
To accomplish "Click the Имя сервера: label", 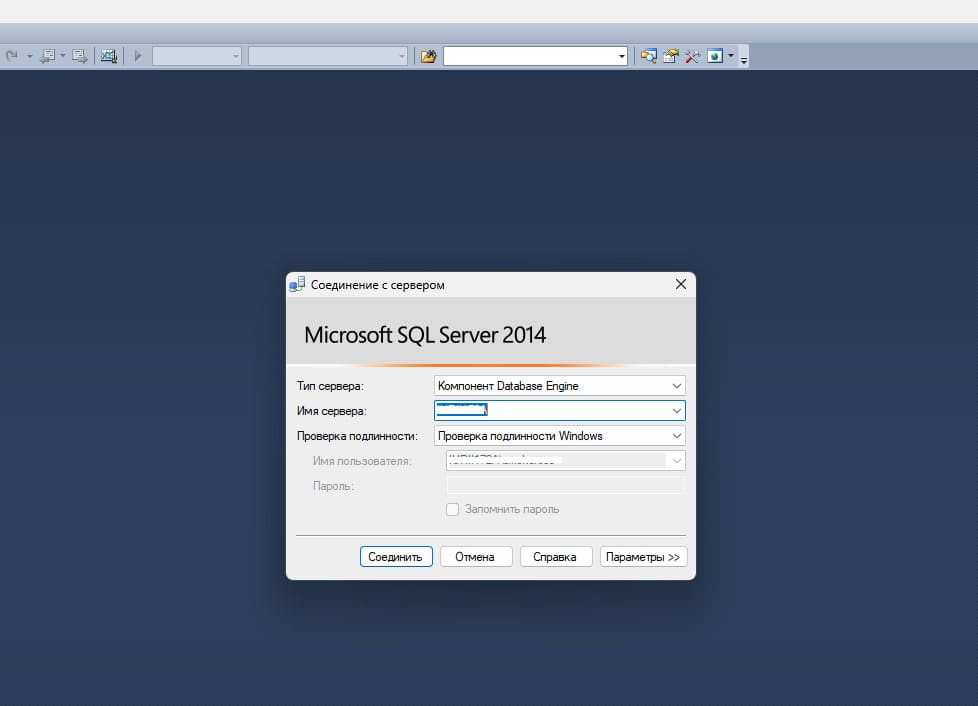I will pyautogui.click(x=332, y=411).
